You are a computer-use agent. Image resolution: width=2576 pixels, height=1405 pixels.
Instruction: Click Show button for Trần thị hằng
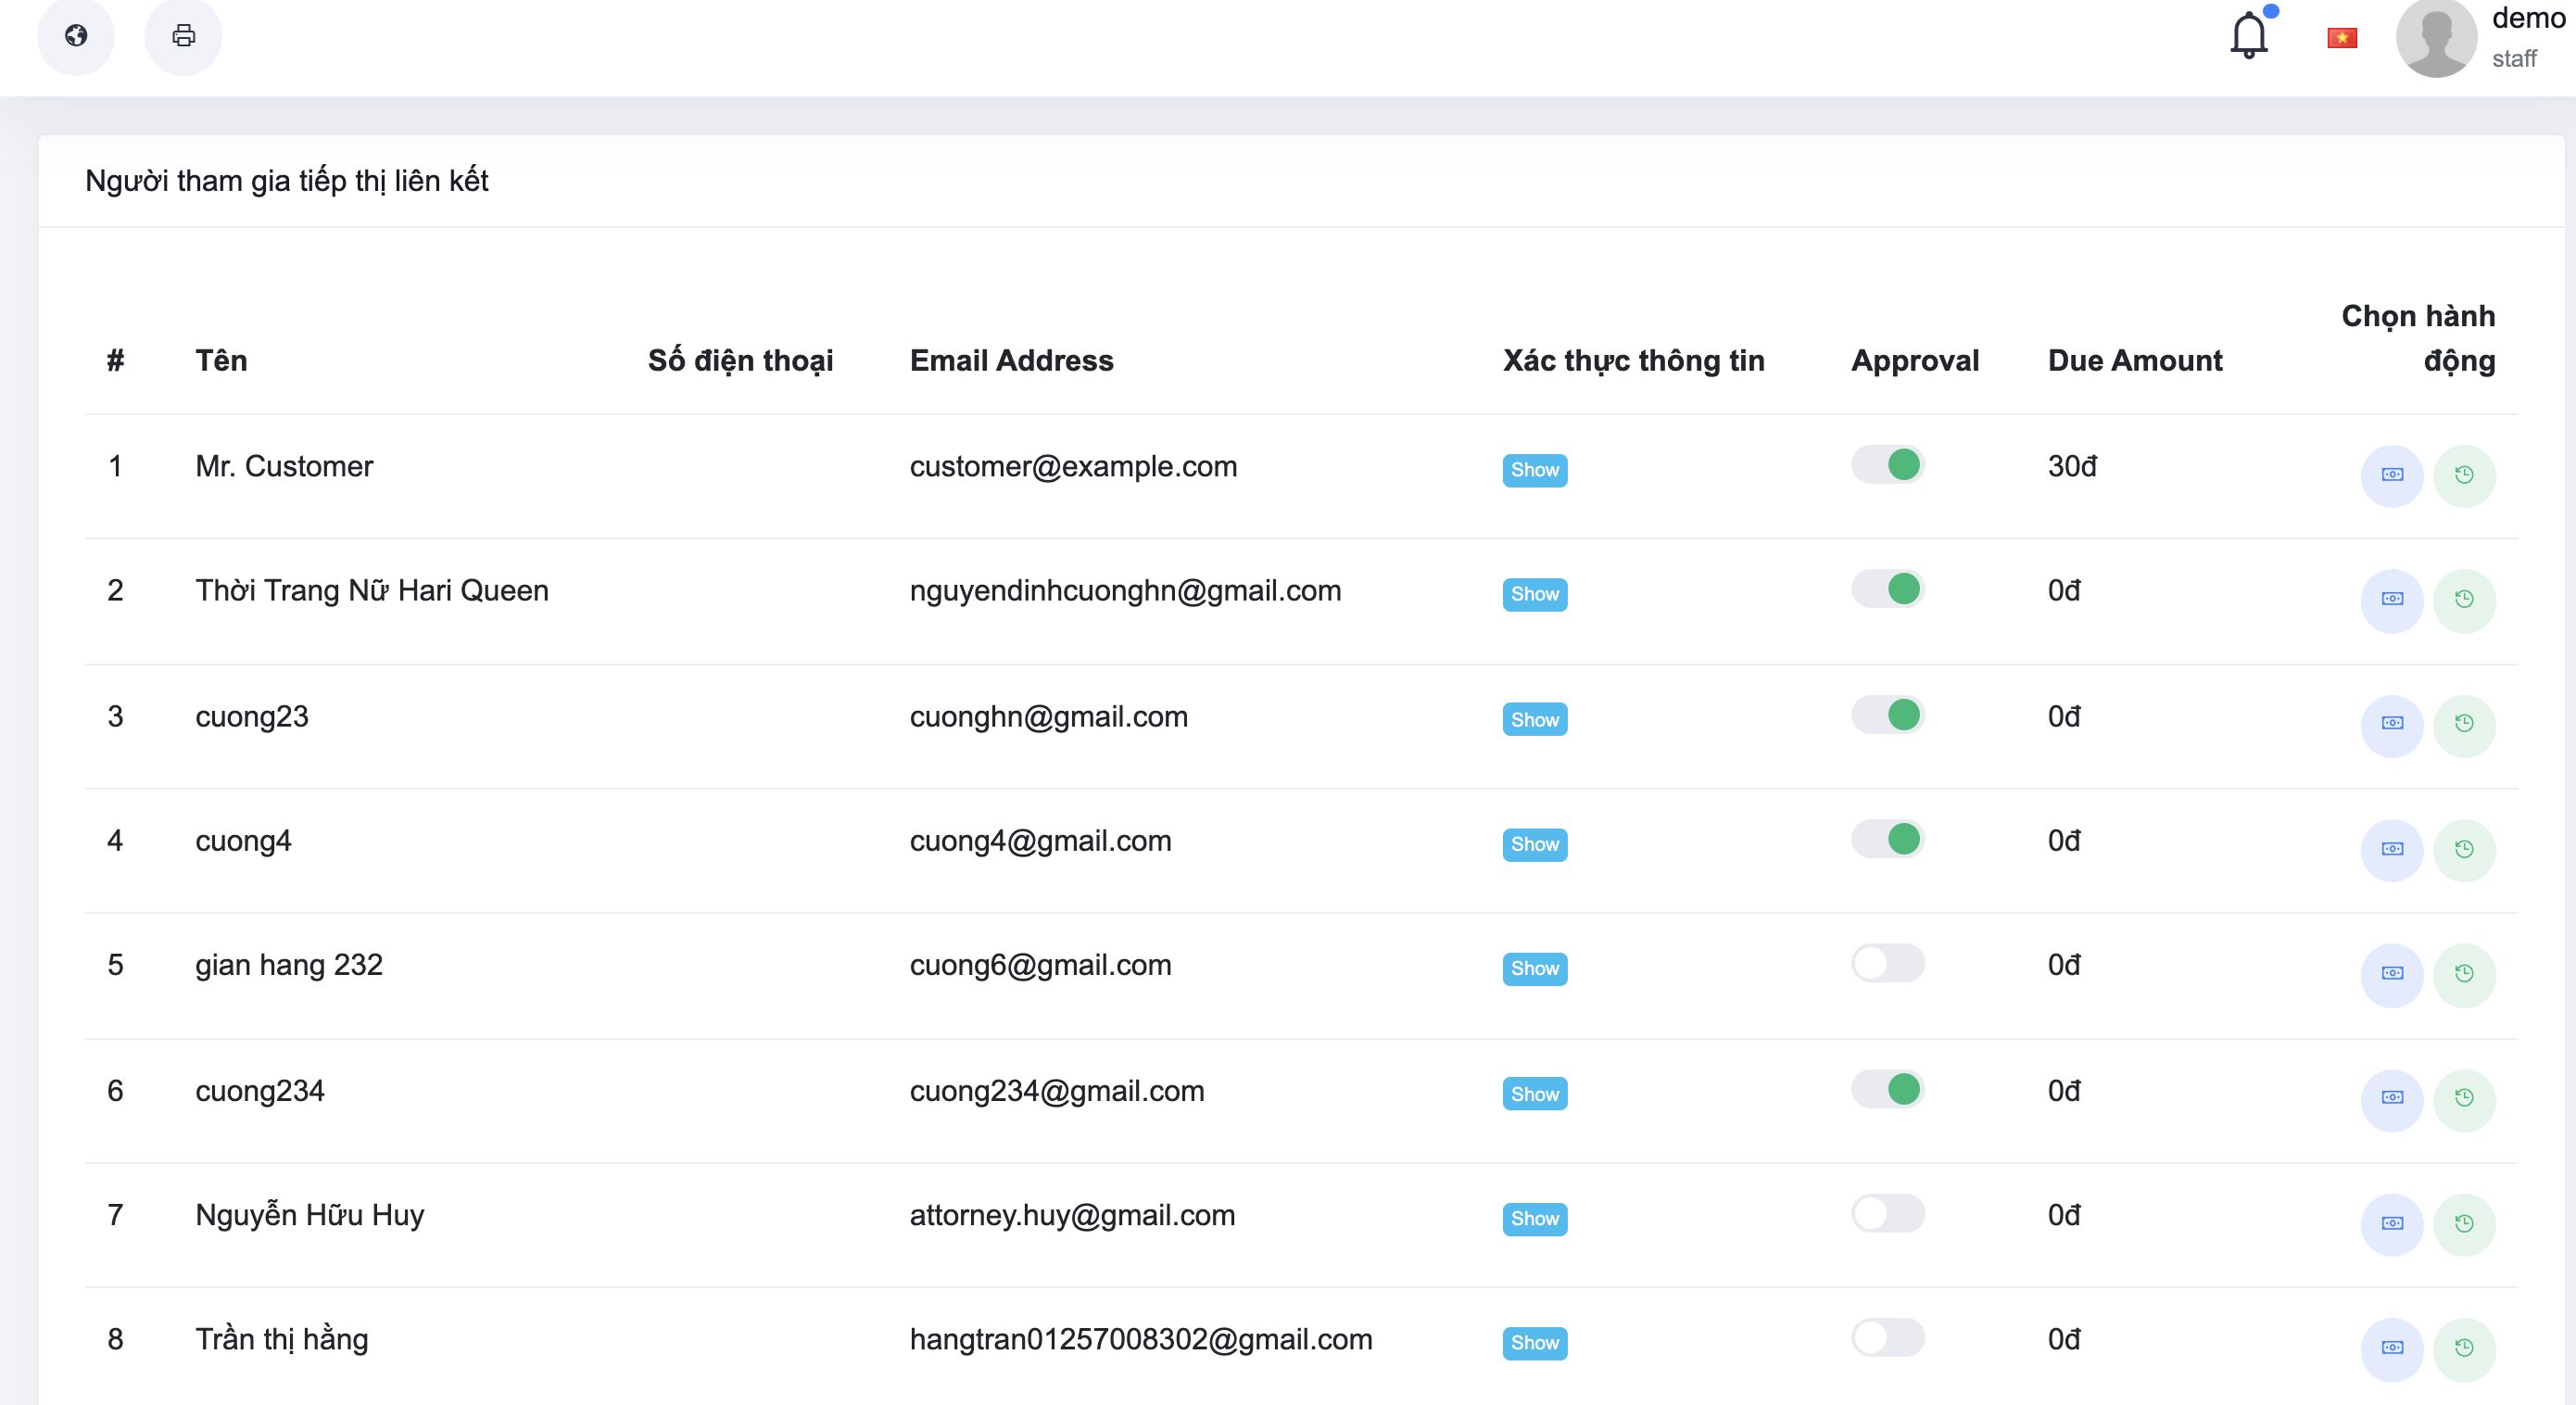(1535, 1344)
